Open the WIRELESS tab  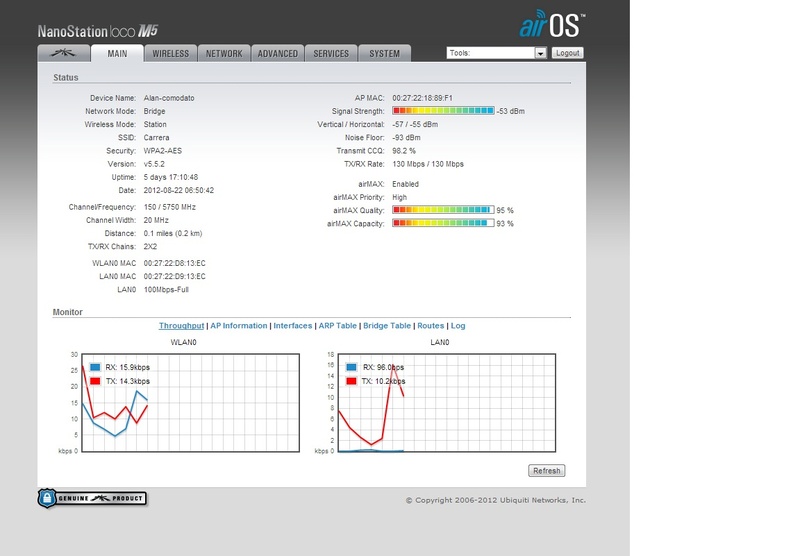170,53
